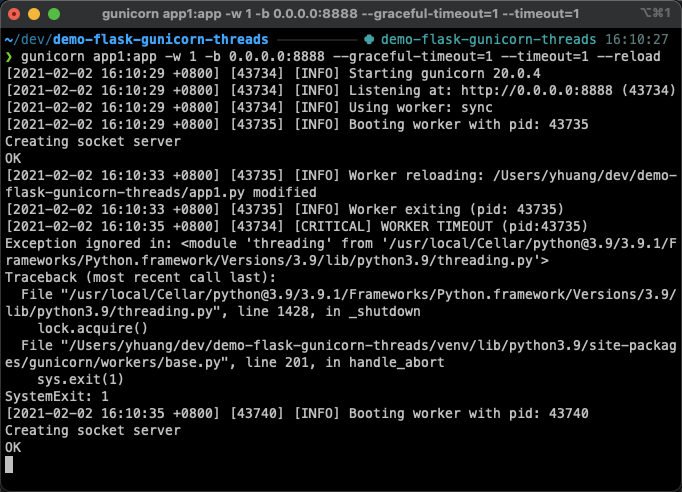Click the teal git branch icon in prompt
The width and height of the screenshot is (682, 492).
(369, 40)
